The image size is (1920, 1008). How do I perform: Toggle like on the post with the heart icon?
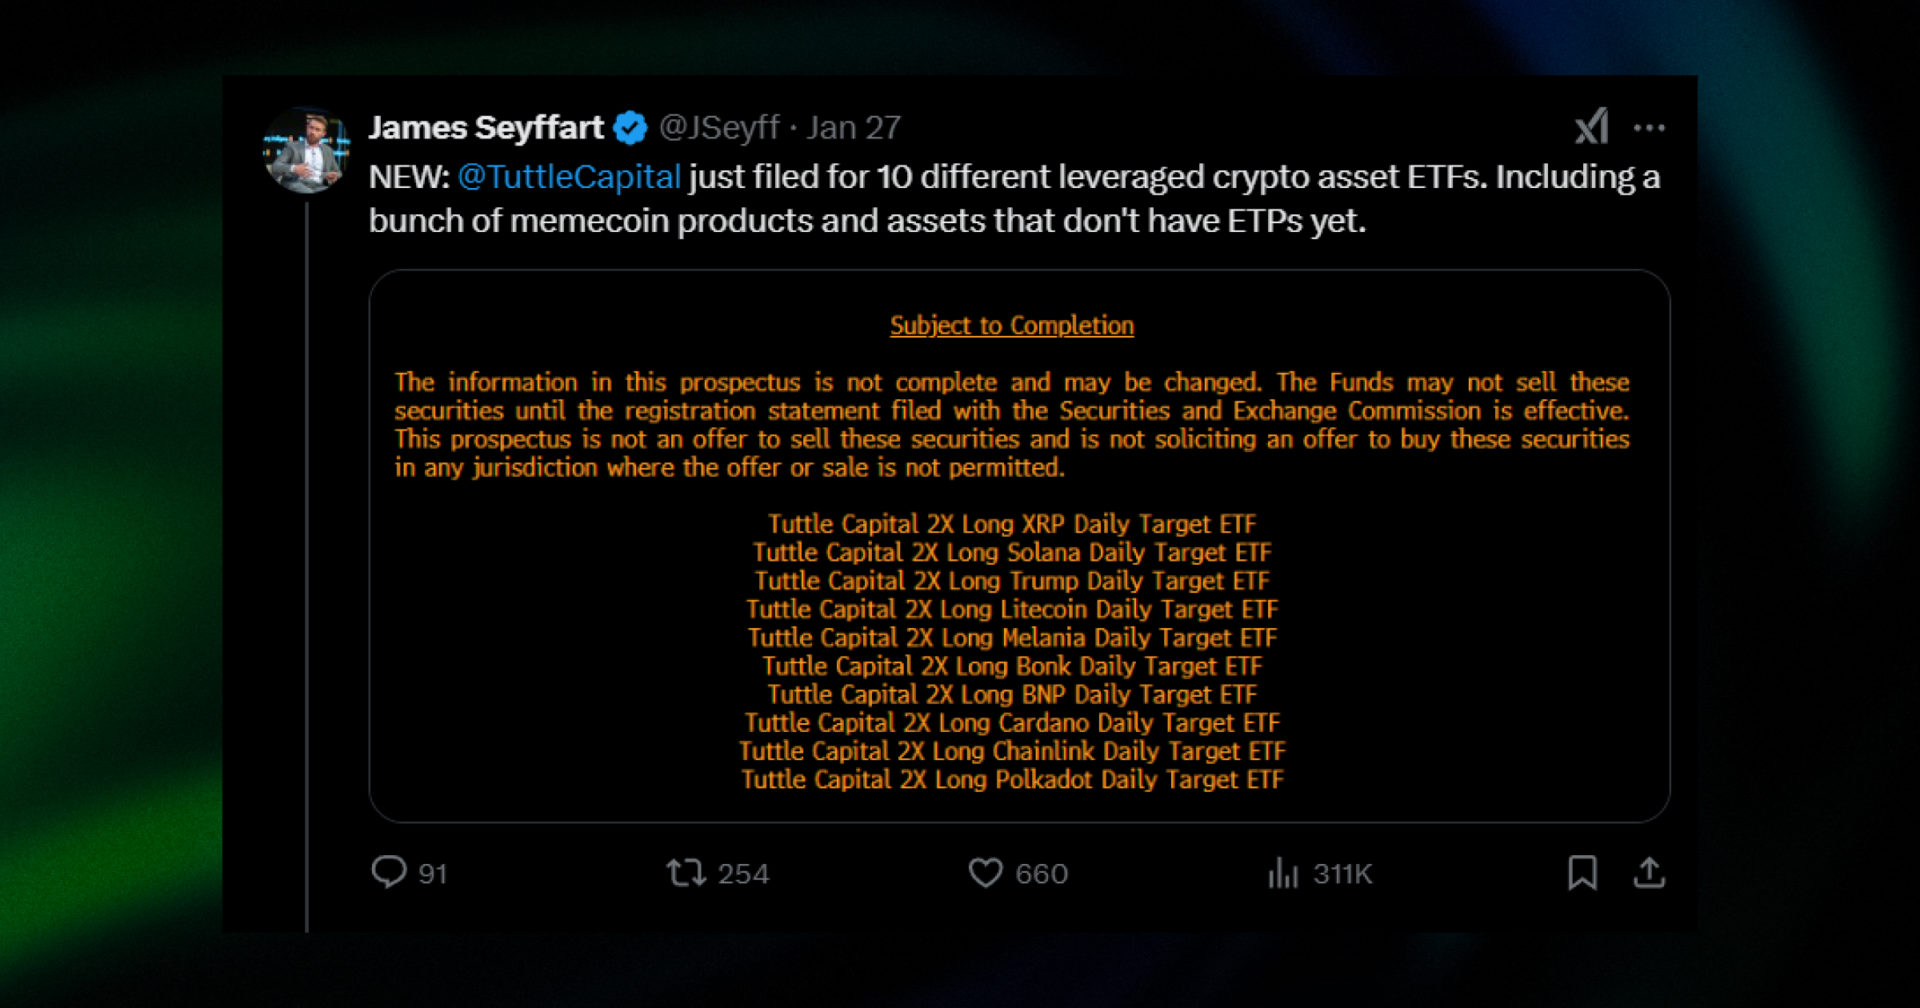[987, 873]
